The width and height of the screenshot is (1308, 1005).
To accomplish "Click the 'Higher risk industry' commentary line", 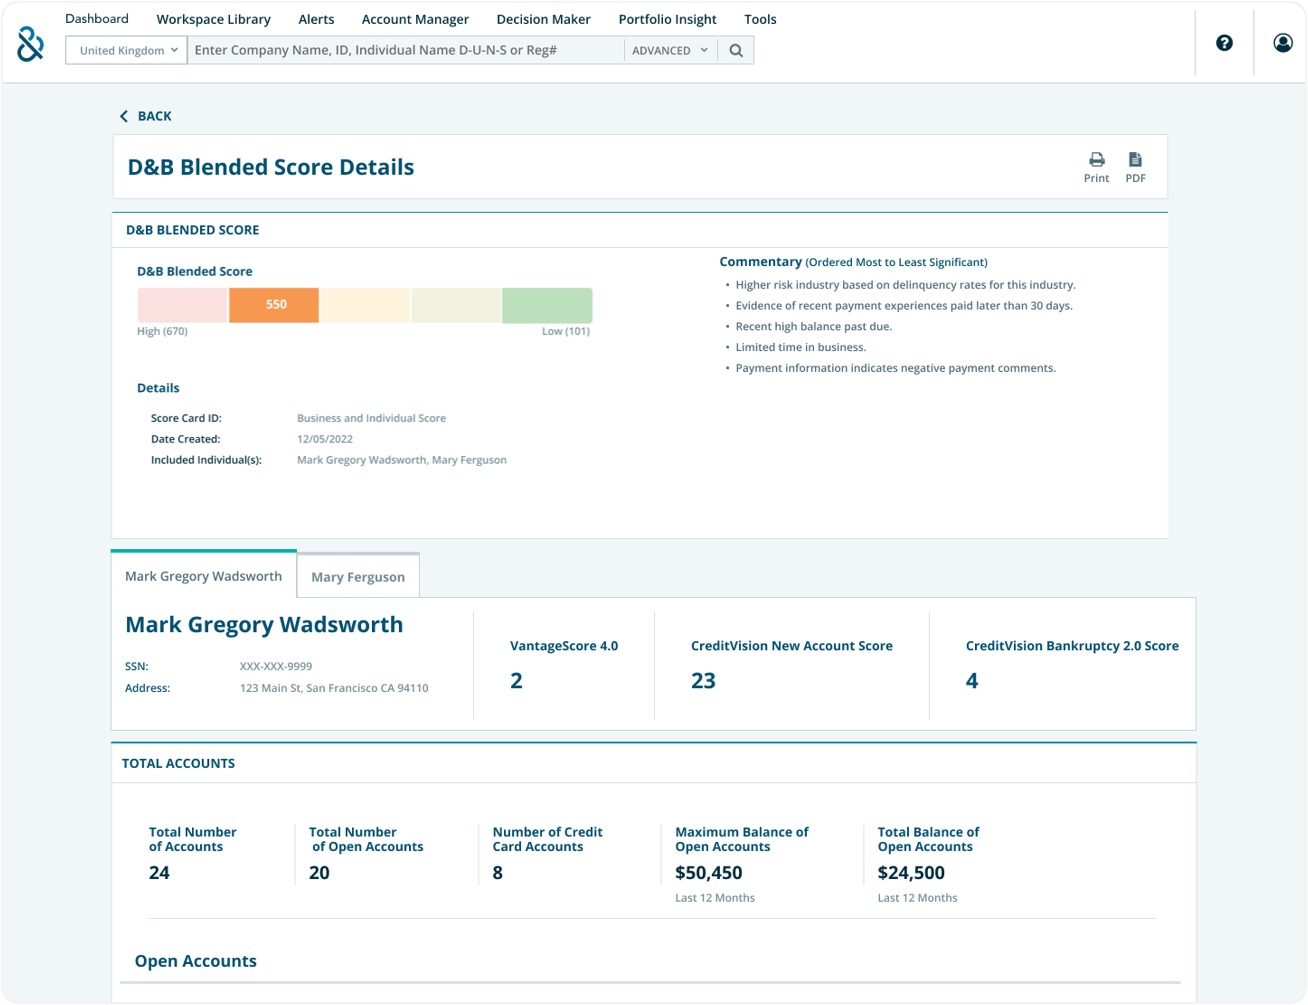I will coord(906,285).
